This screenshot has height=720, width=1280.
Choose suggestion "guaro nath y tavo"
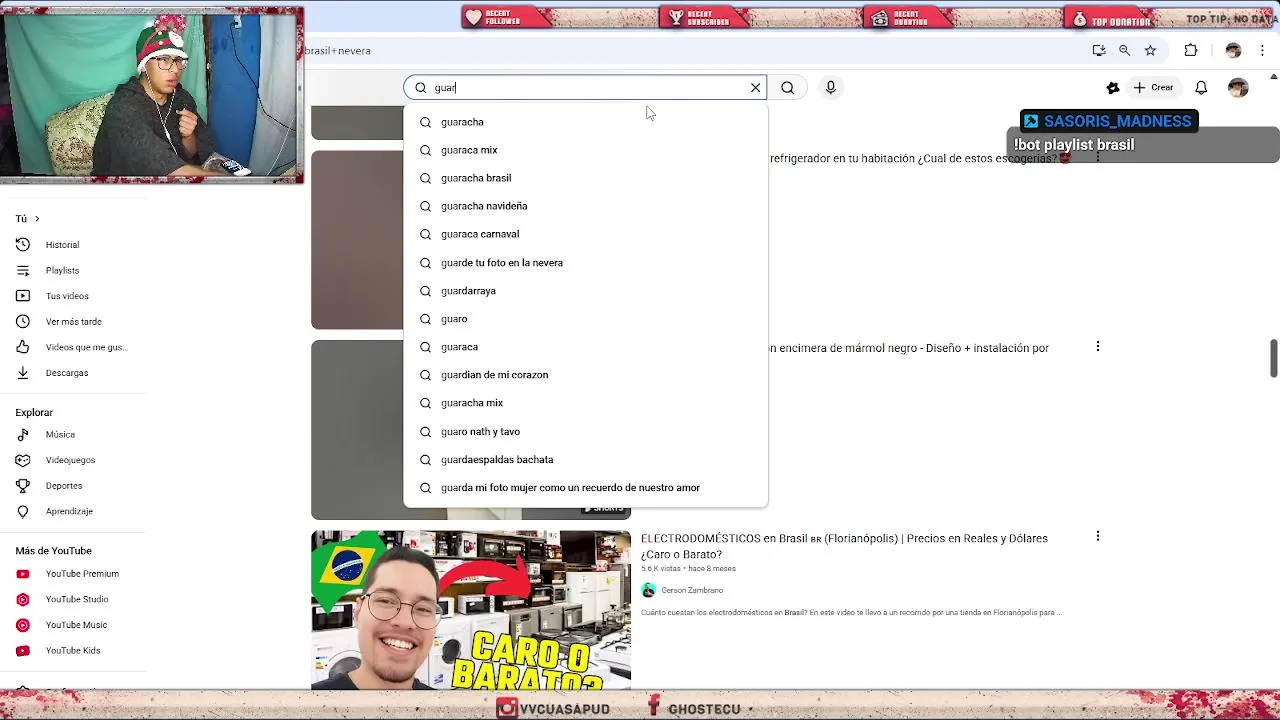click(x=585, y=432)
